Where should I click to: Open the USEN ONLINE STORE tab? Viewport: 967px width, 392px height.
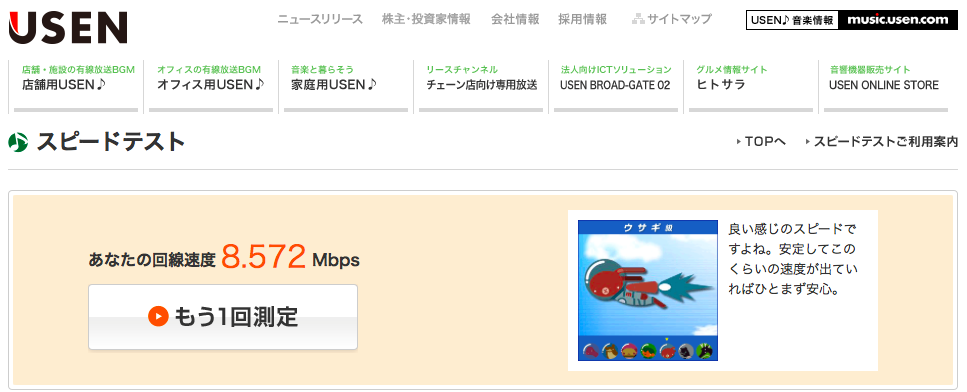[886, 86]
